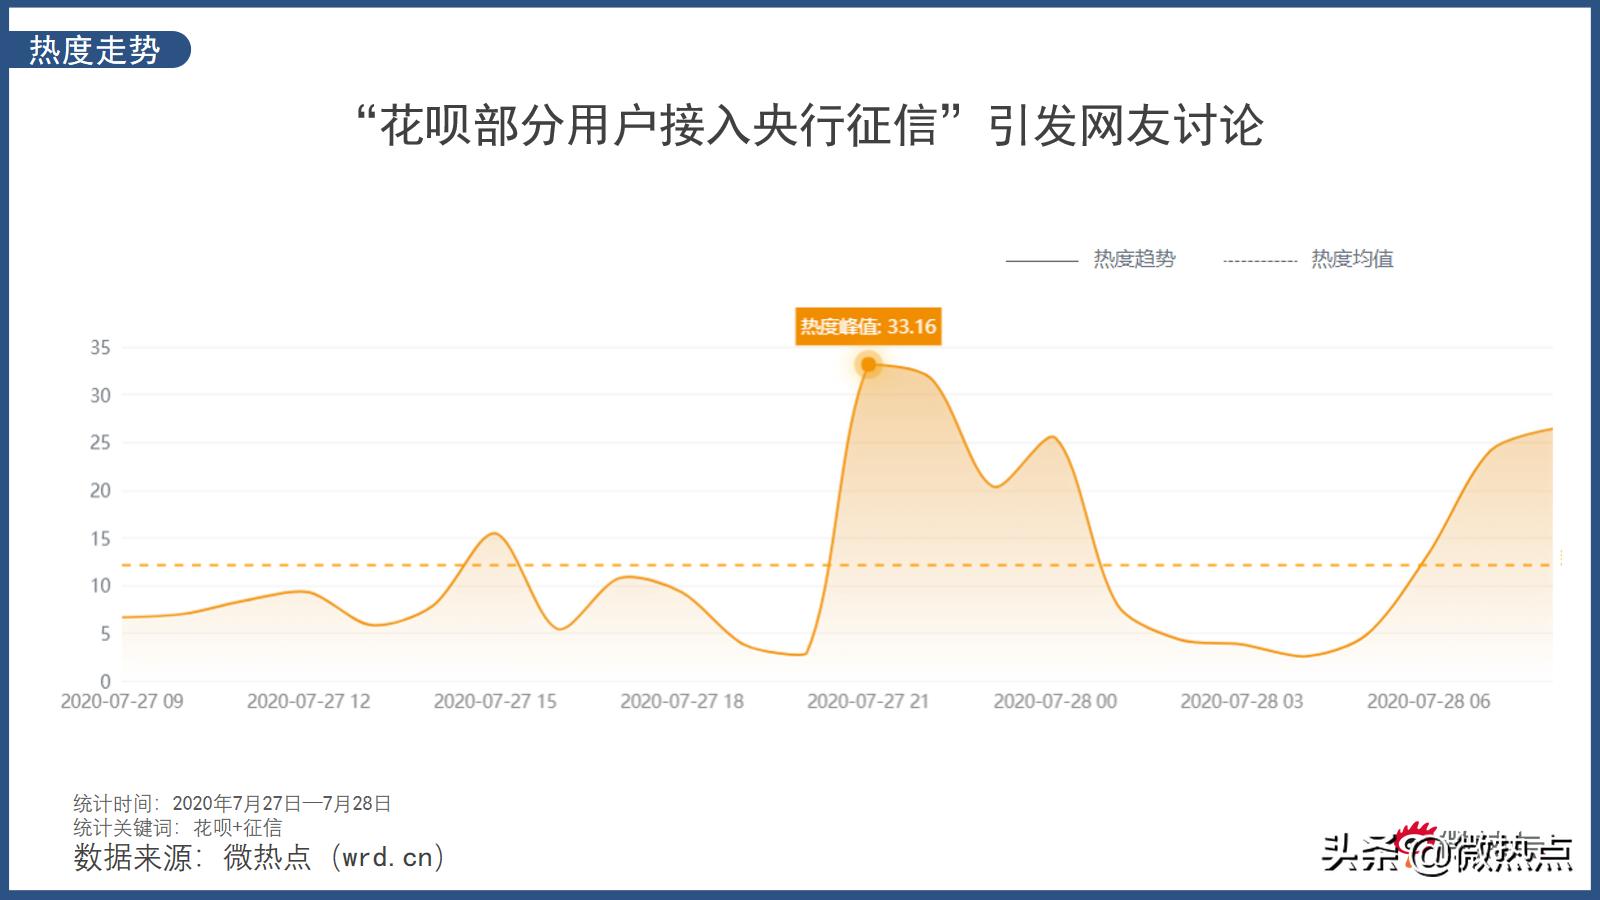Click the 统计时间 date range text
Screen dimensions: 1600x900
[x=232, y=804]
